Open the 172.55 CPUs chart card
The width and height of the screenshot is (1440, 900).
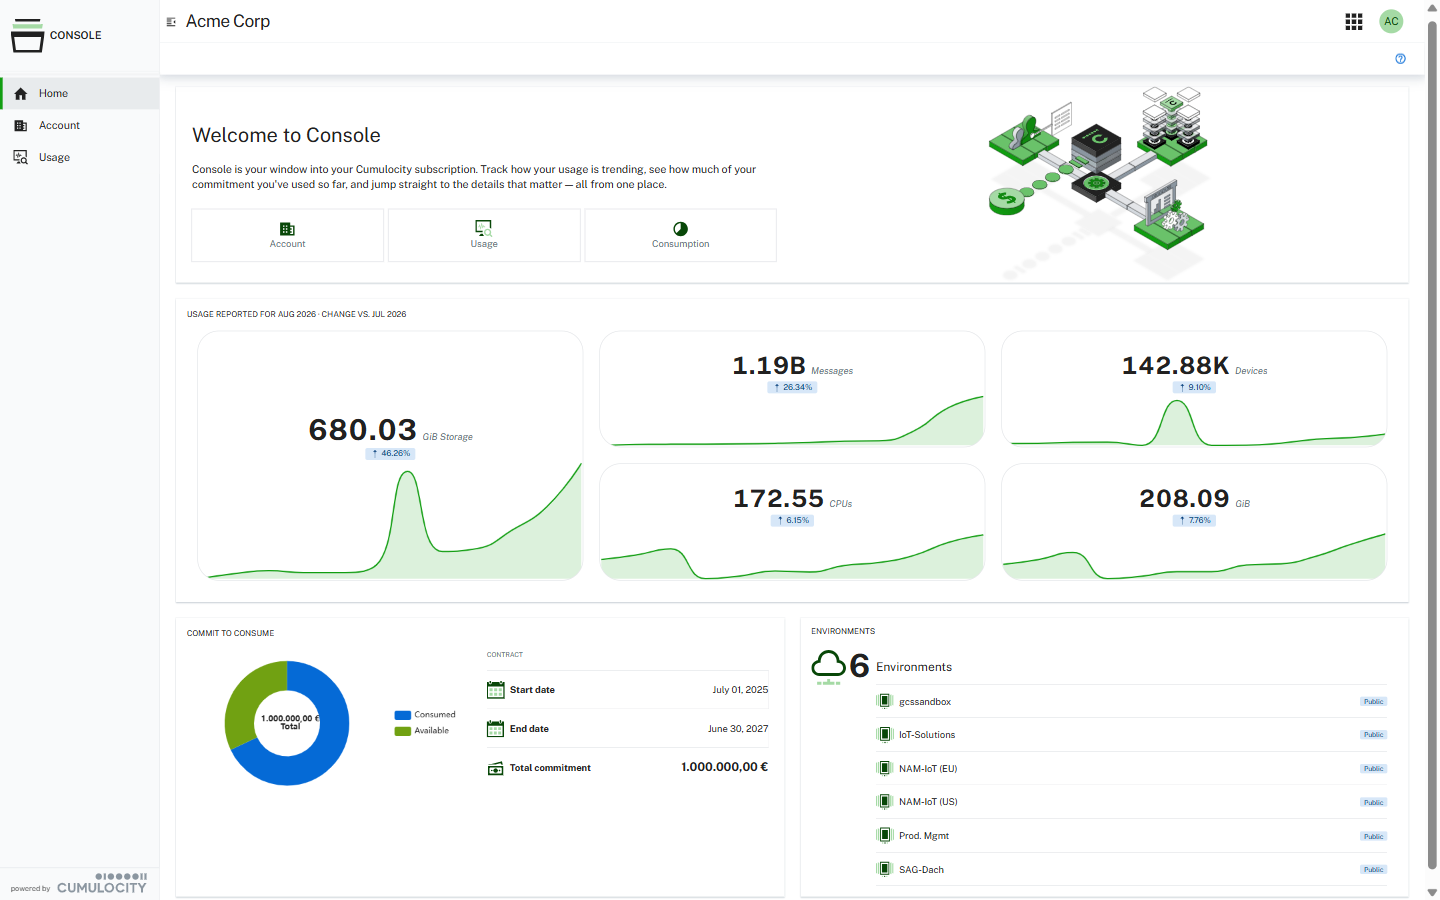[792, 521]
